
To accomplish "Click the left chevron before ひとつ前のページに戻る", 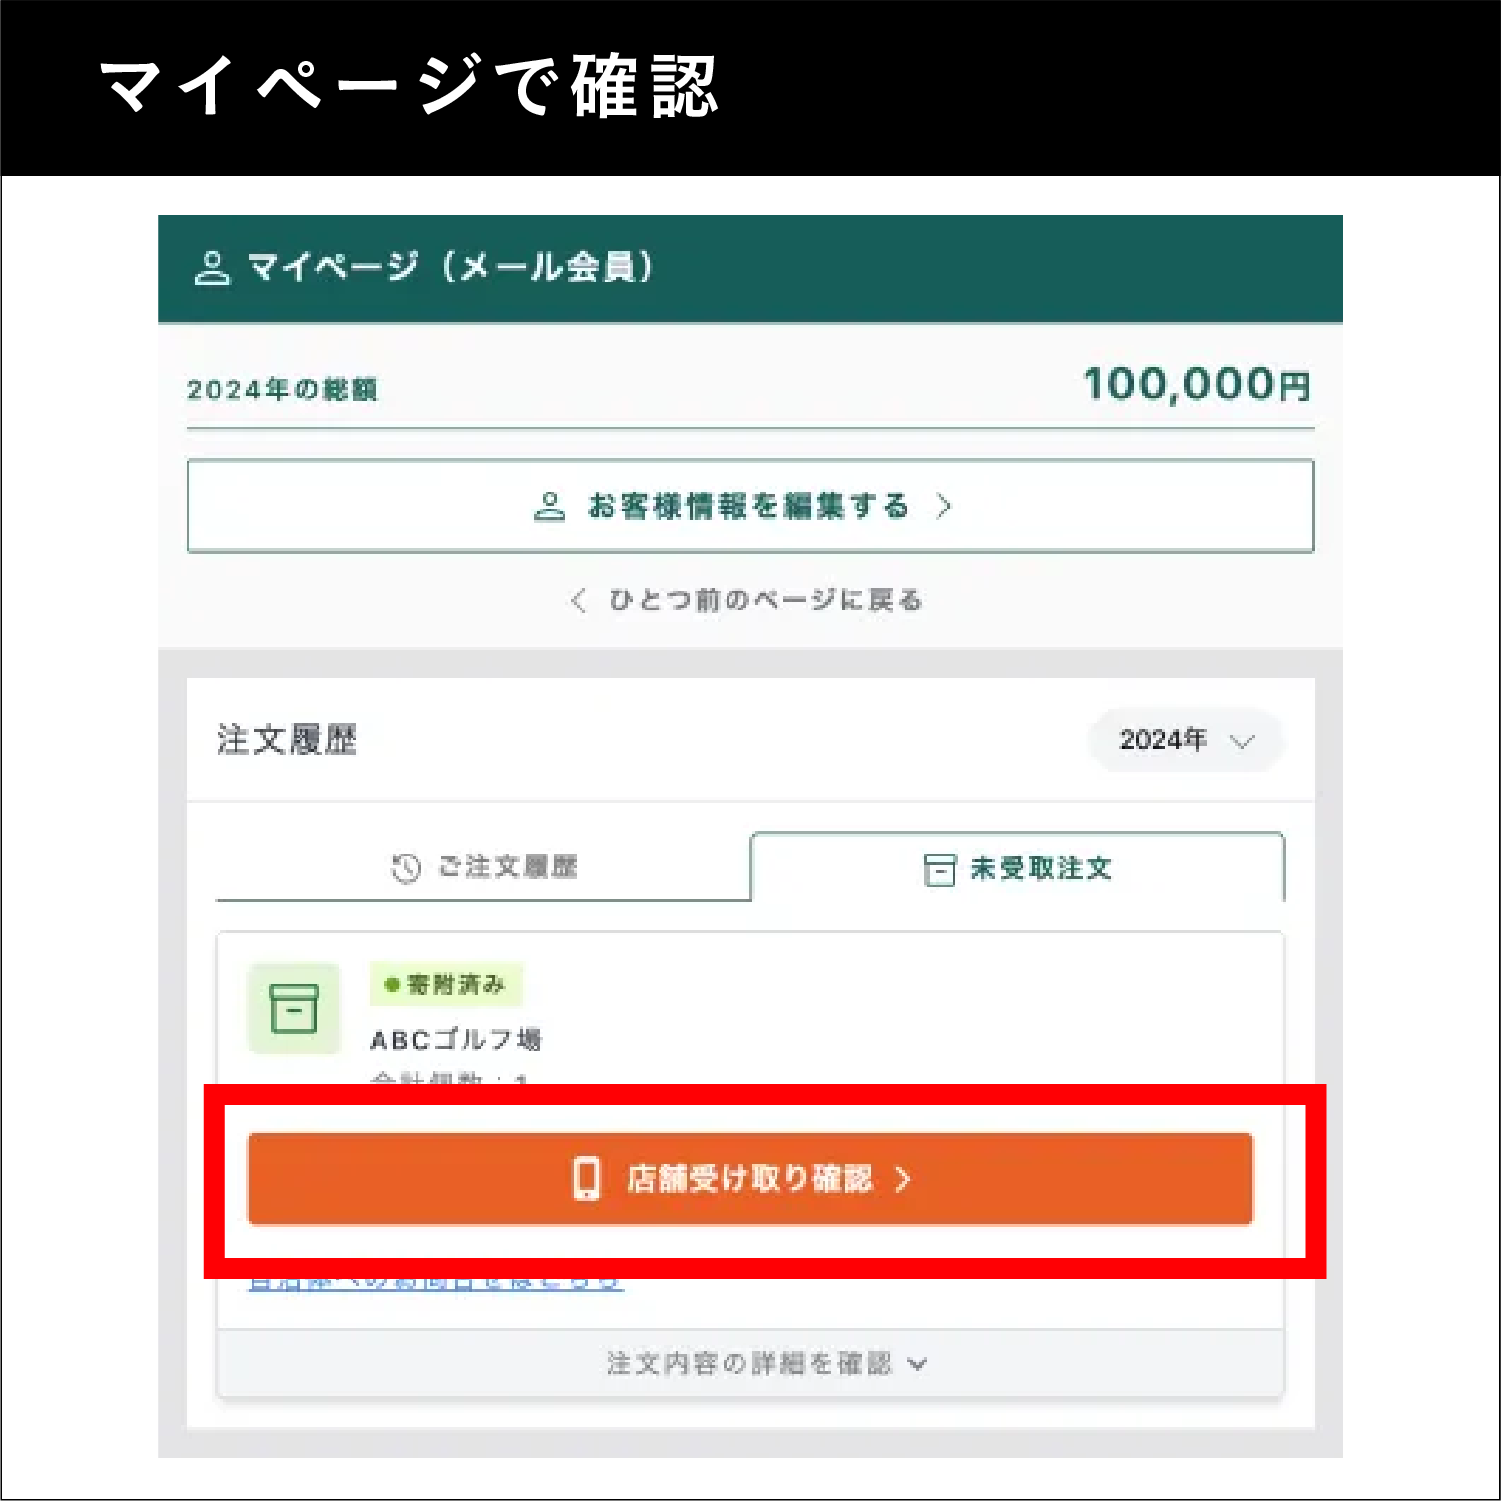I will pos(578,600).
